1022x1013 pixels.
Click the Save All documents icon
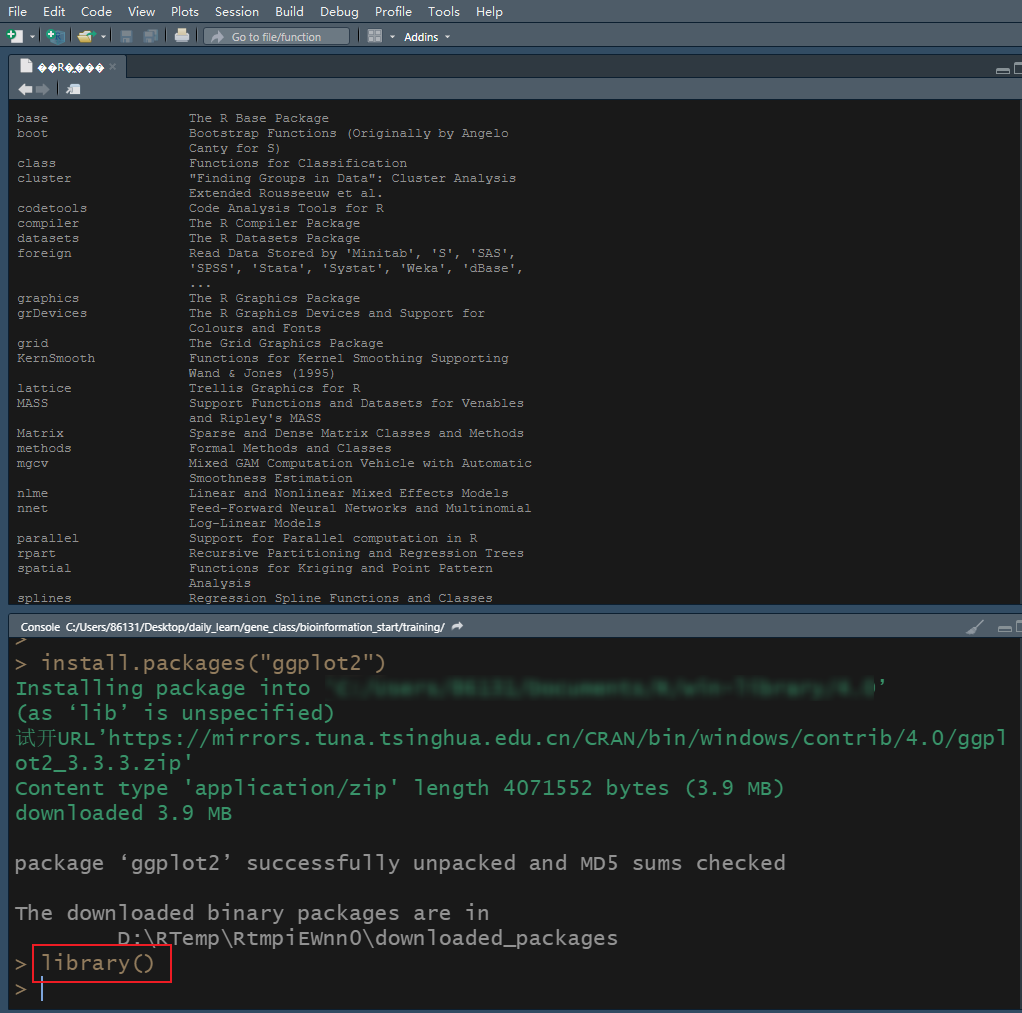pyautogui.click(x=151, y=37)
